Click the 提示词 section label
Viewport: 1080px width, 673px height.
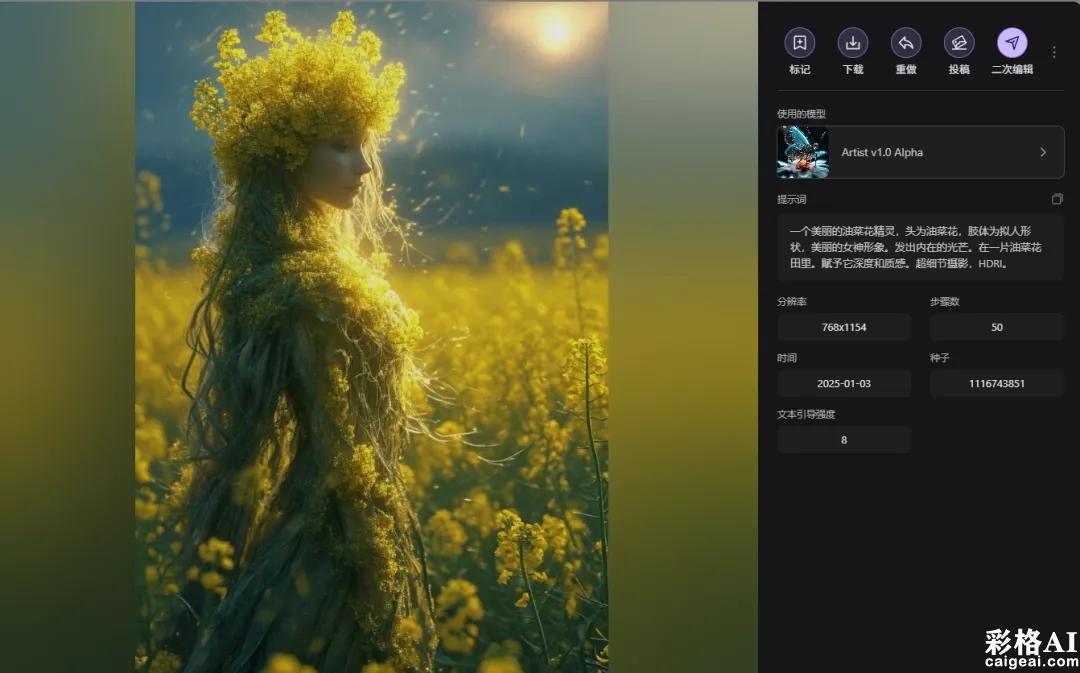[x=791, y=200]
